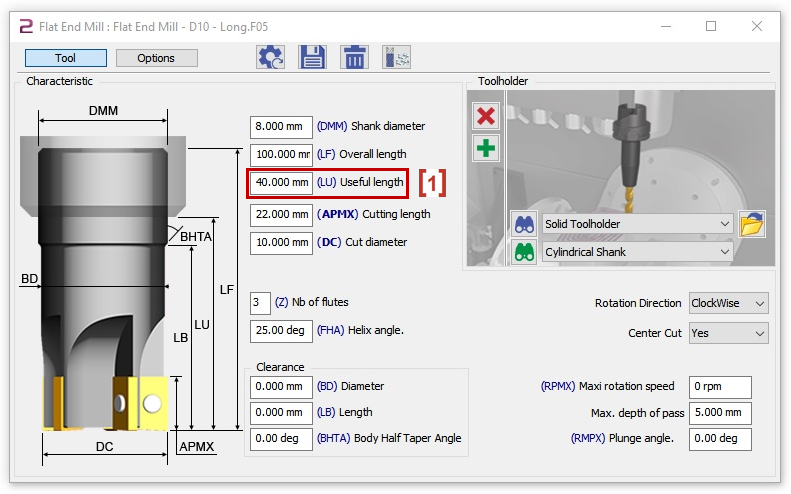The width and height of the screenshot is (791, 494).
Task: Click blue binoculars beside Solid Toolholder
Action: click(x=525, y=224)
